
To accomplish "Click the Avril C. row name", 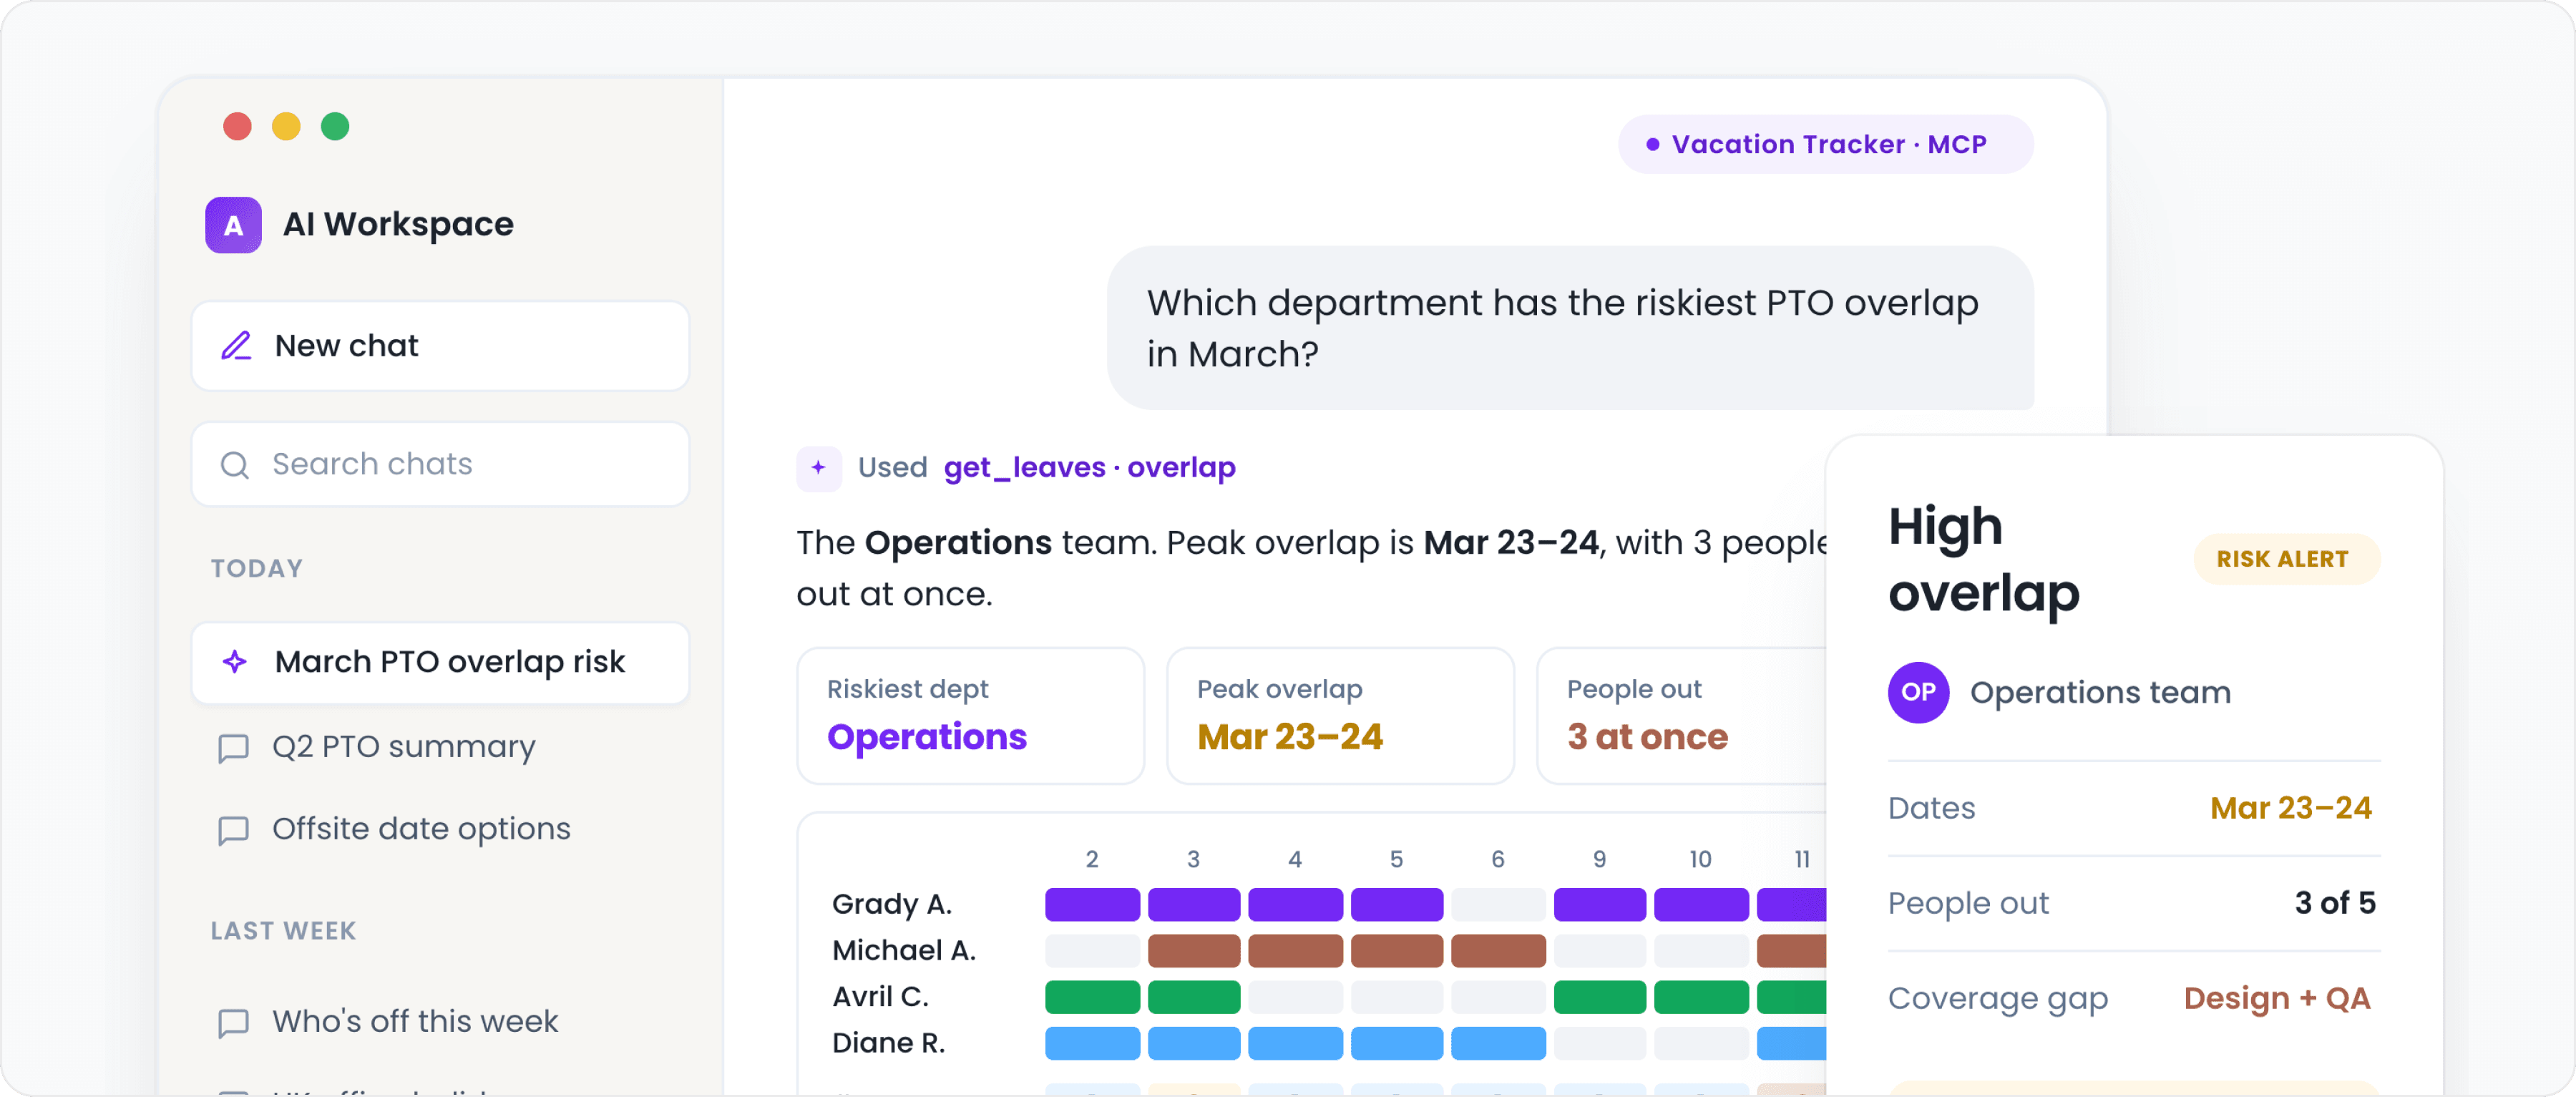I will point(880,996).
